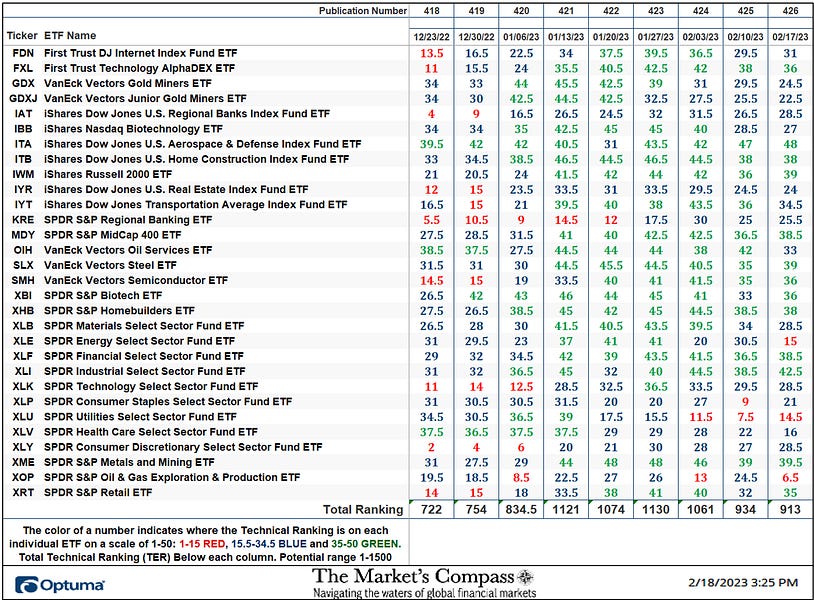Click iShares Nasdaq Biotechnology ETF name

tap(133, 129)
